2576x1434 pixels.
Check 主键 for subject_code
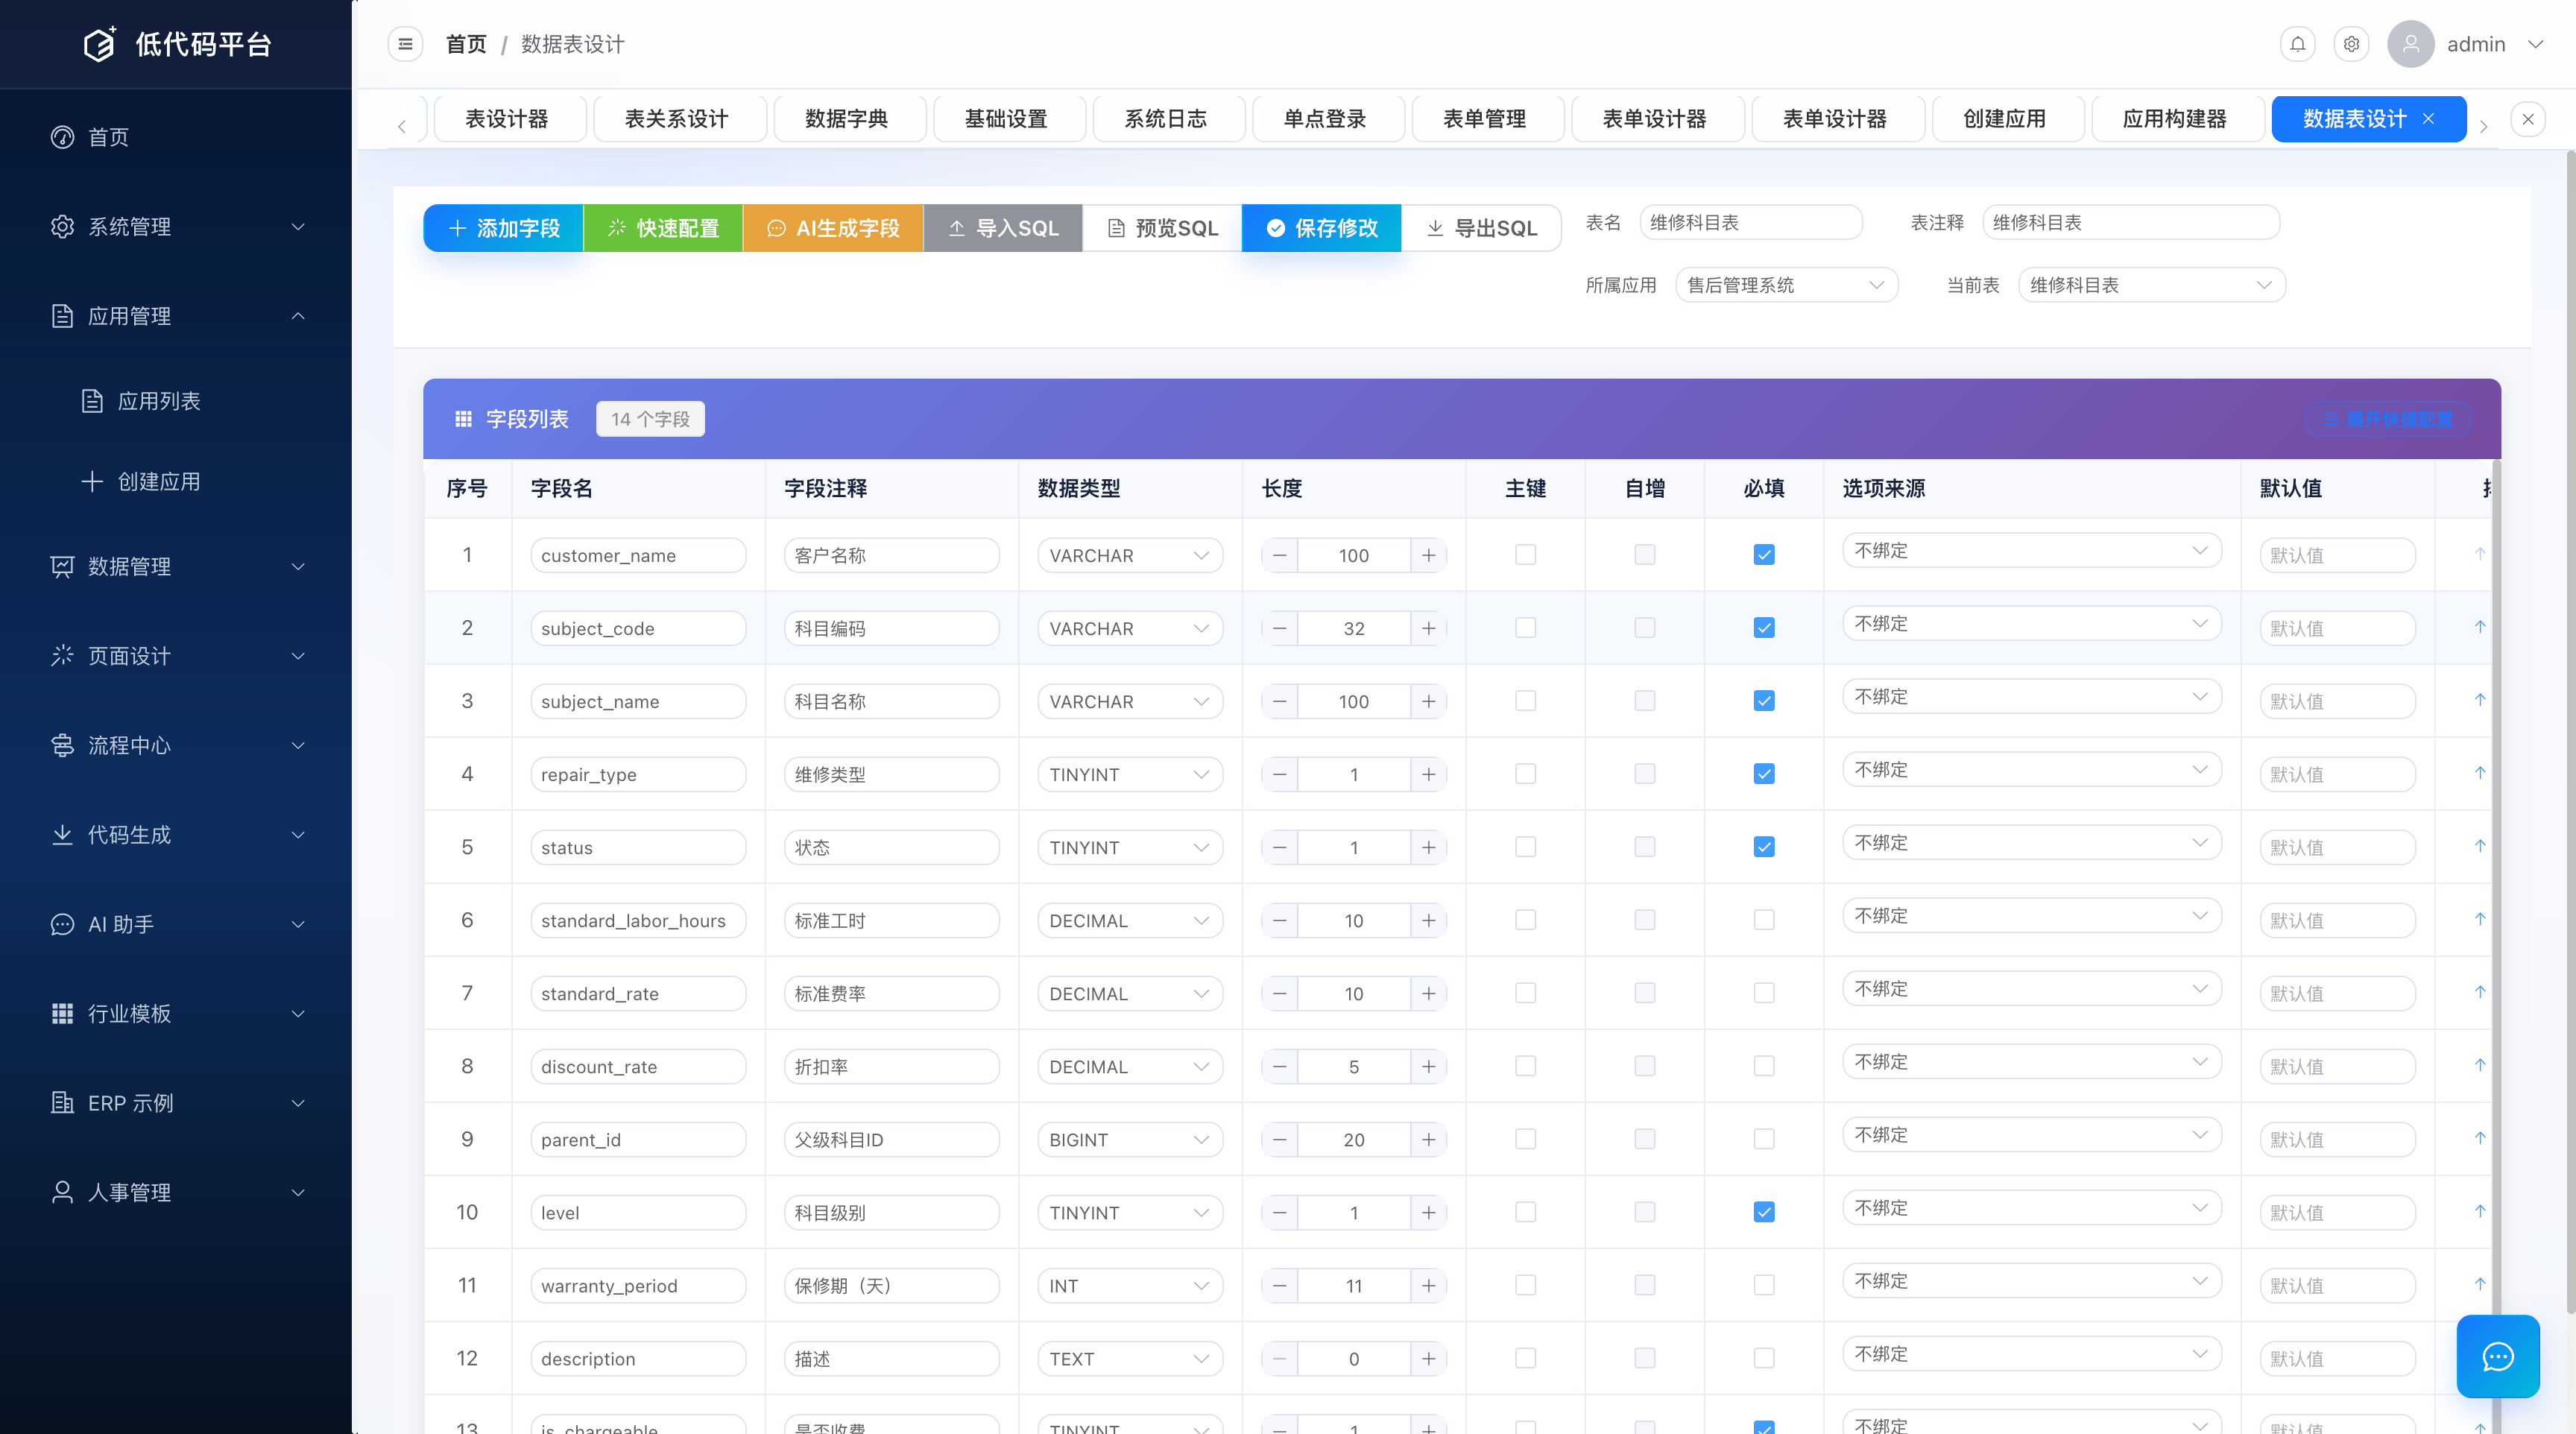(1525, 627)
